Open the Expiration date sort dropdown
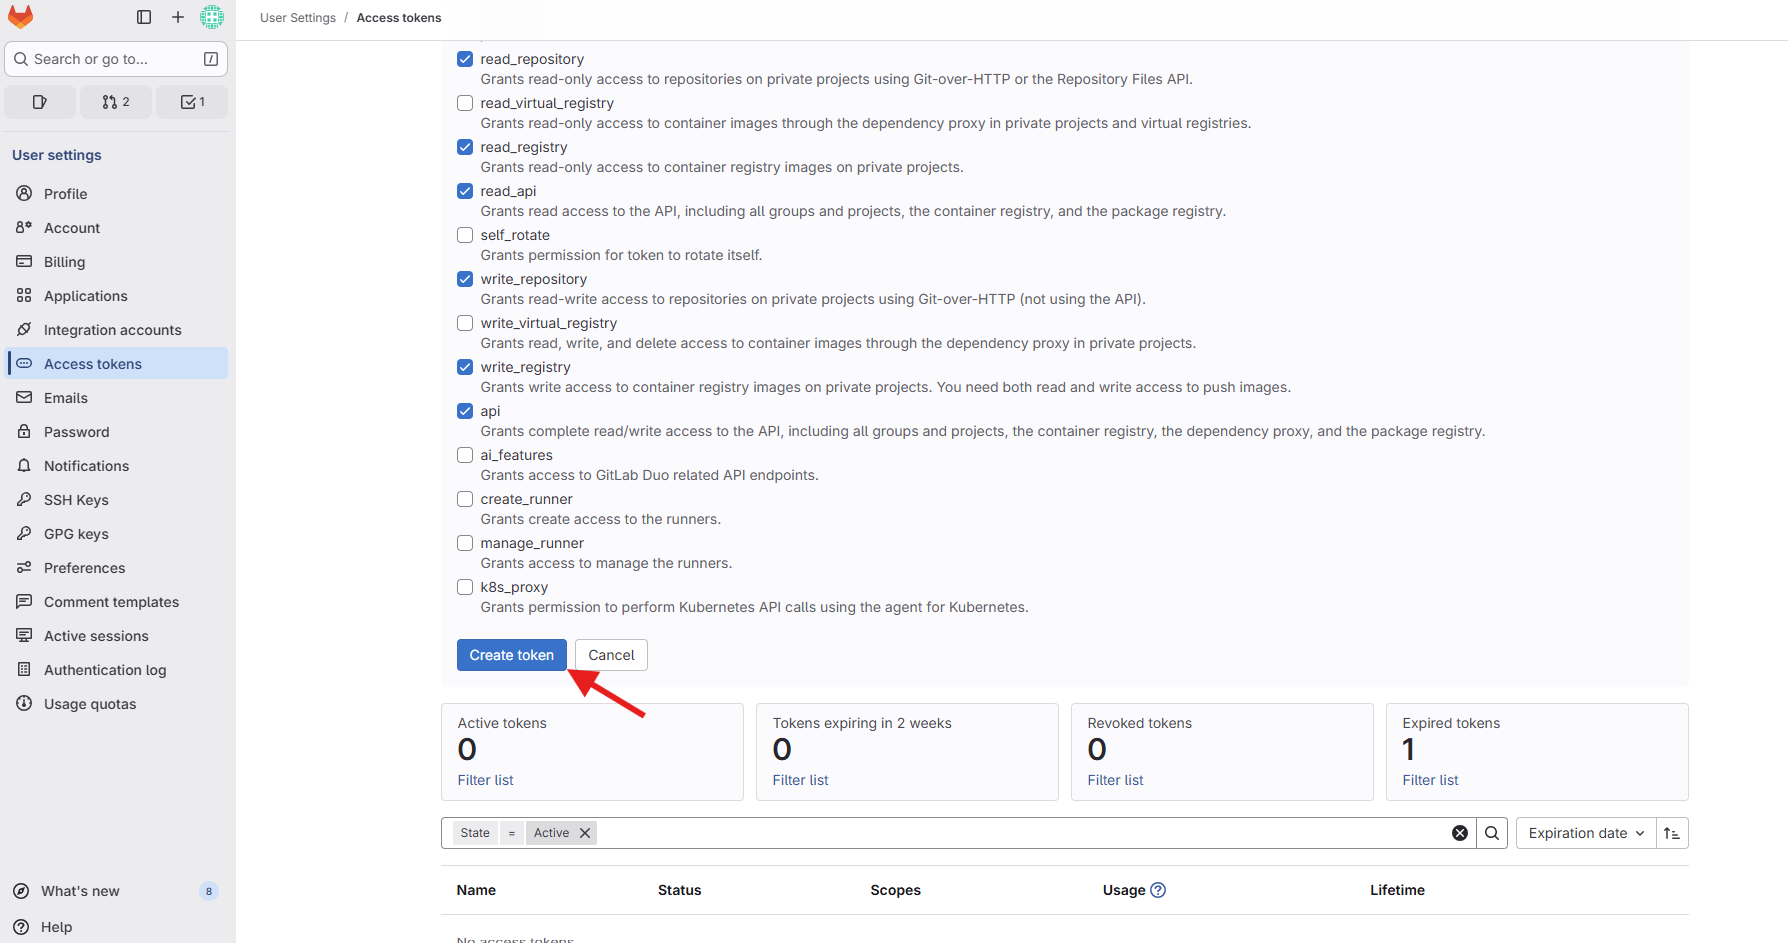The height and width of the screenshot is (943, 1788). (x=1584, y=832)
